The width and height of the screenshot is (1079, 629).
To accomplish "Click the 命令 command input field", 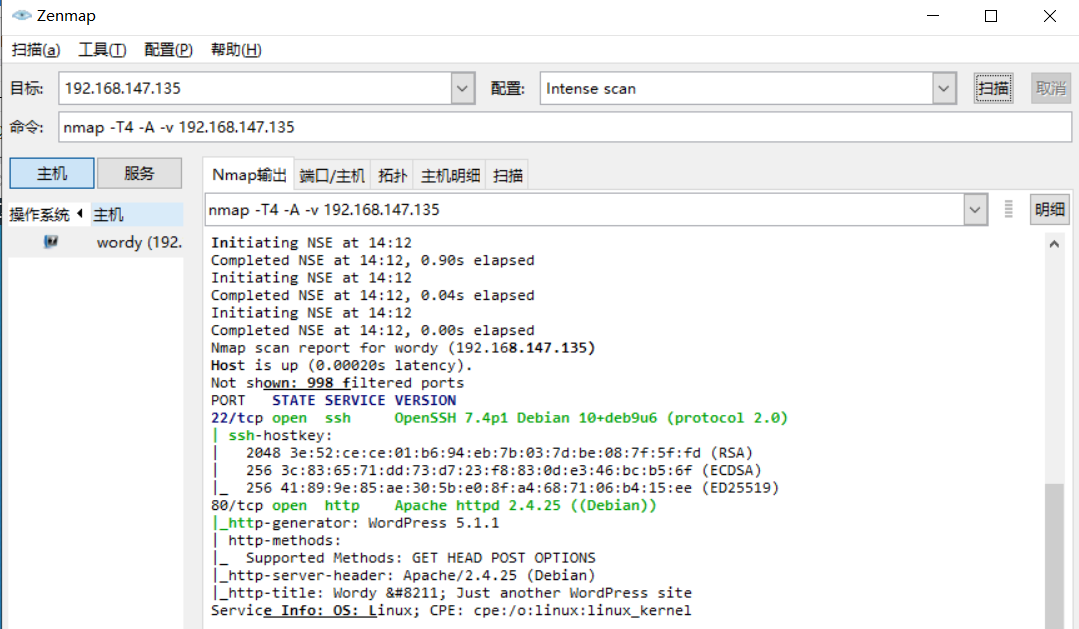I will coord(565,127).
